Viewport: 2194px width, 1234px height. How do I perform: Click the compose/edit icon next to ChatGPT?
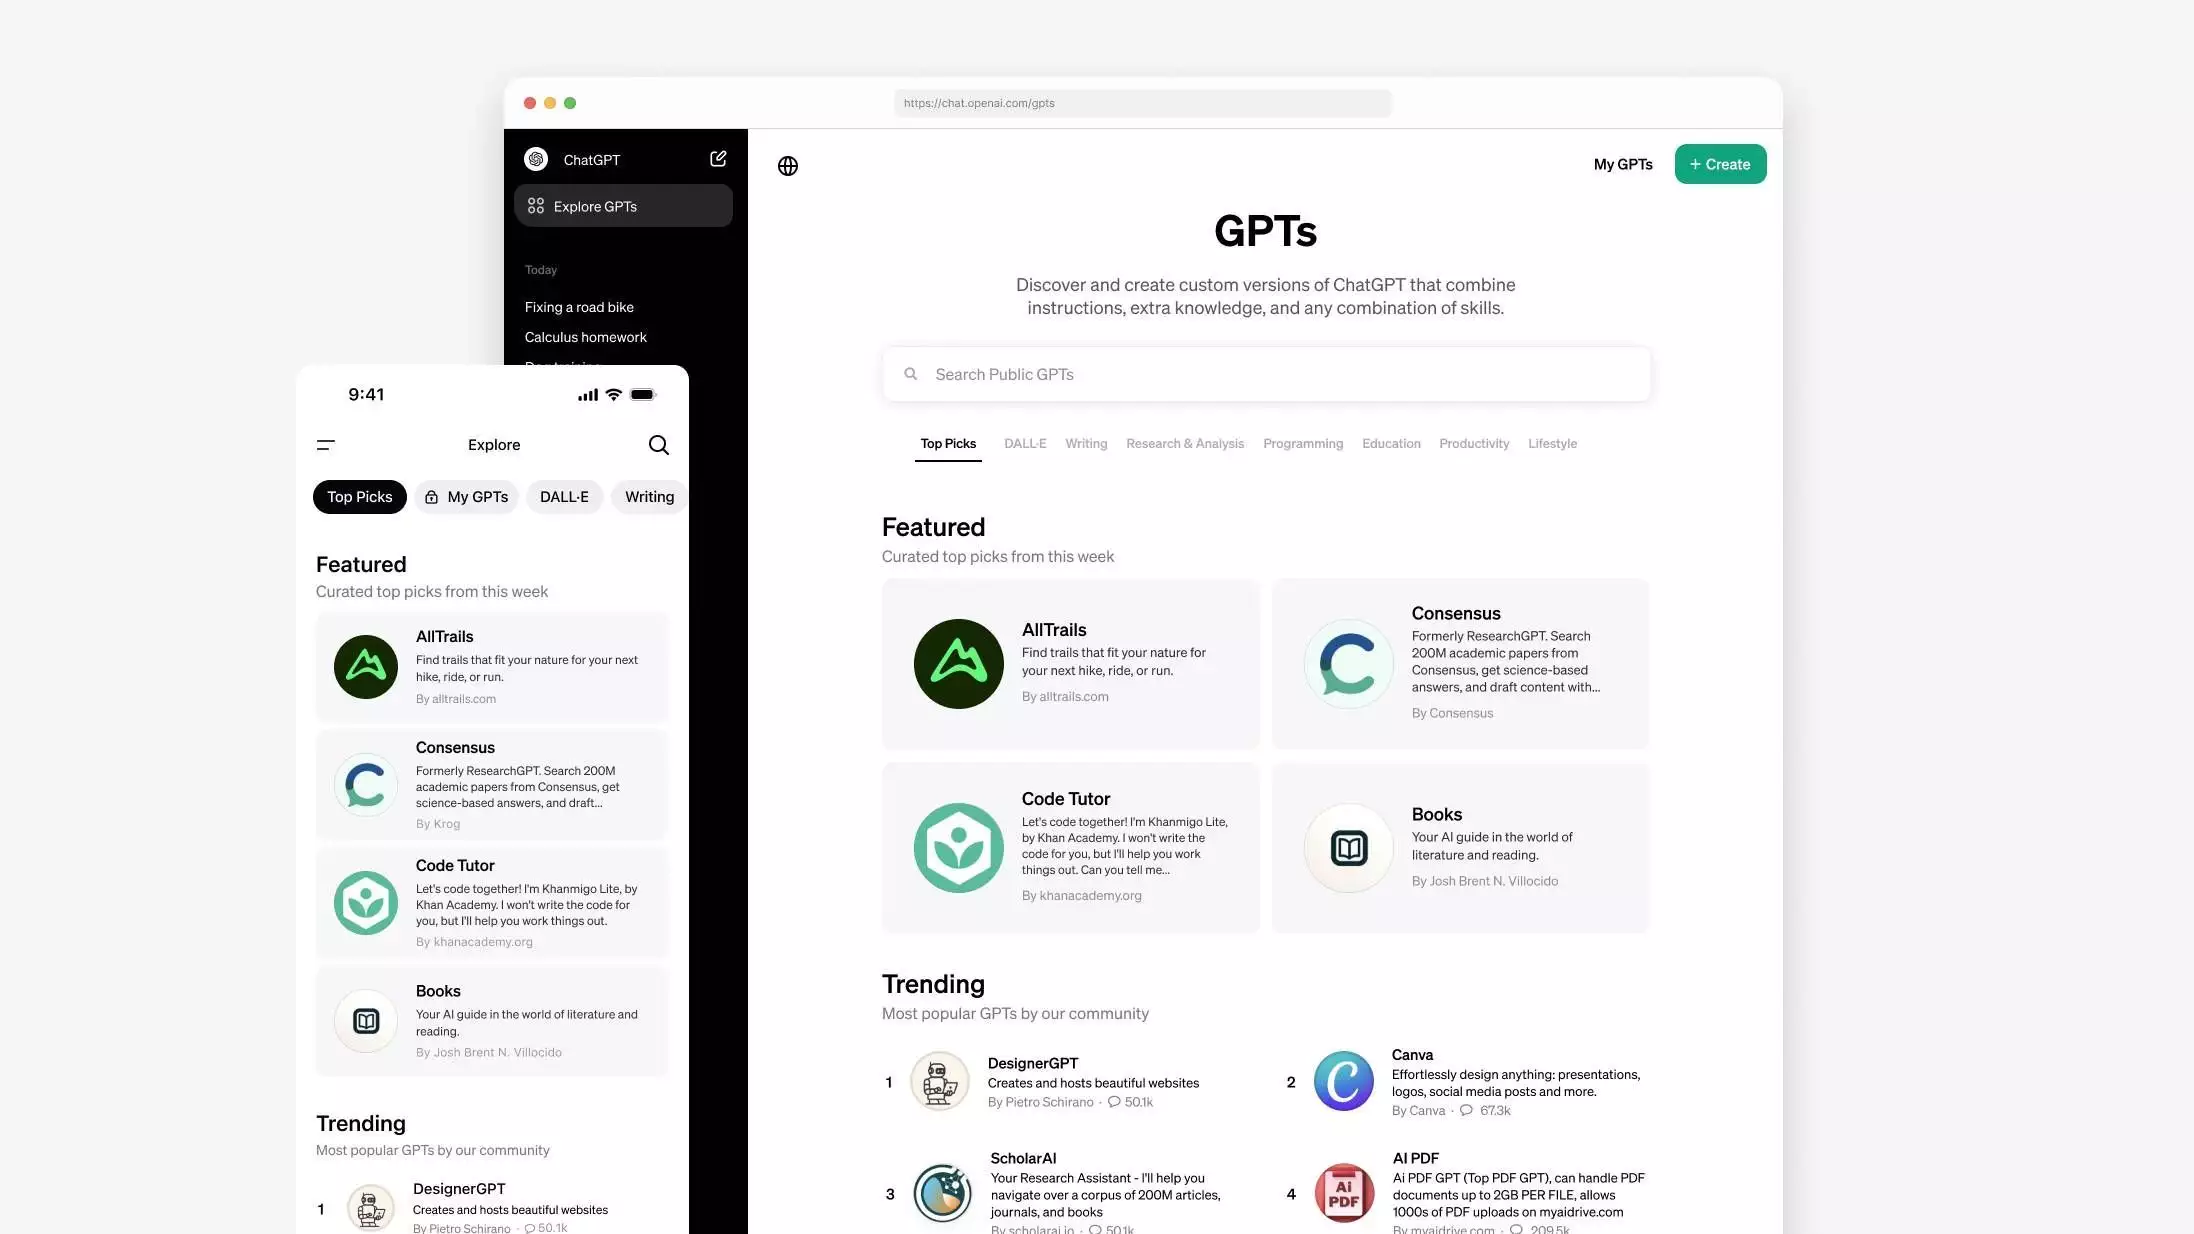tap(717, 158)
